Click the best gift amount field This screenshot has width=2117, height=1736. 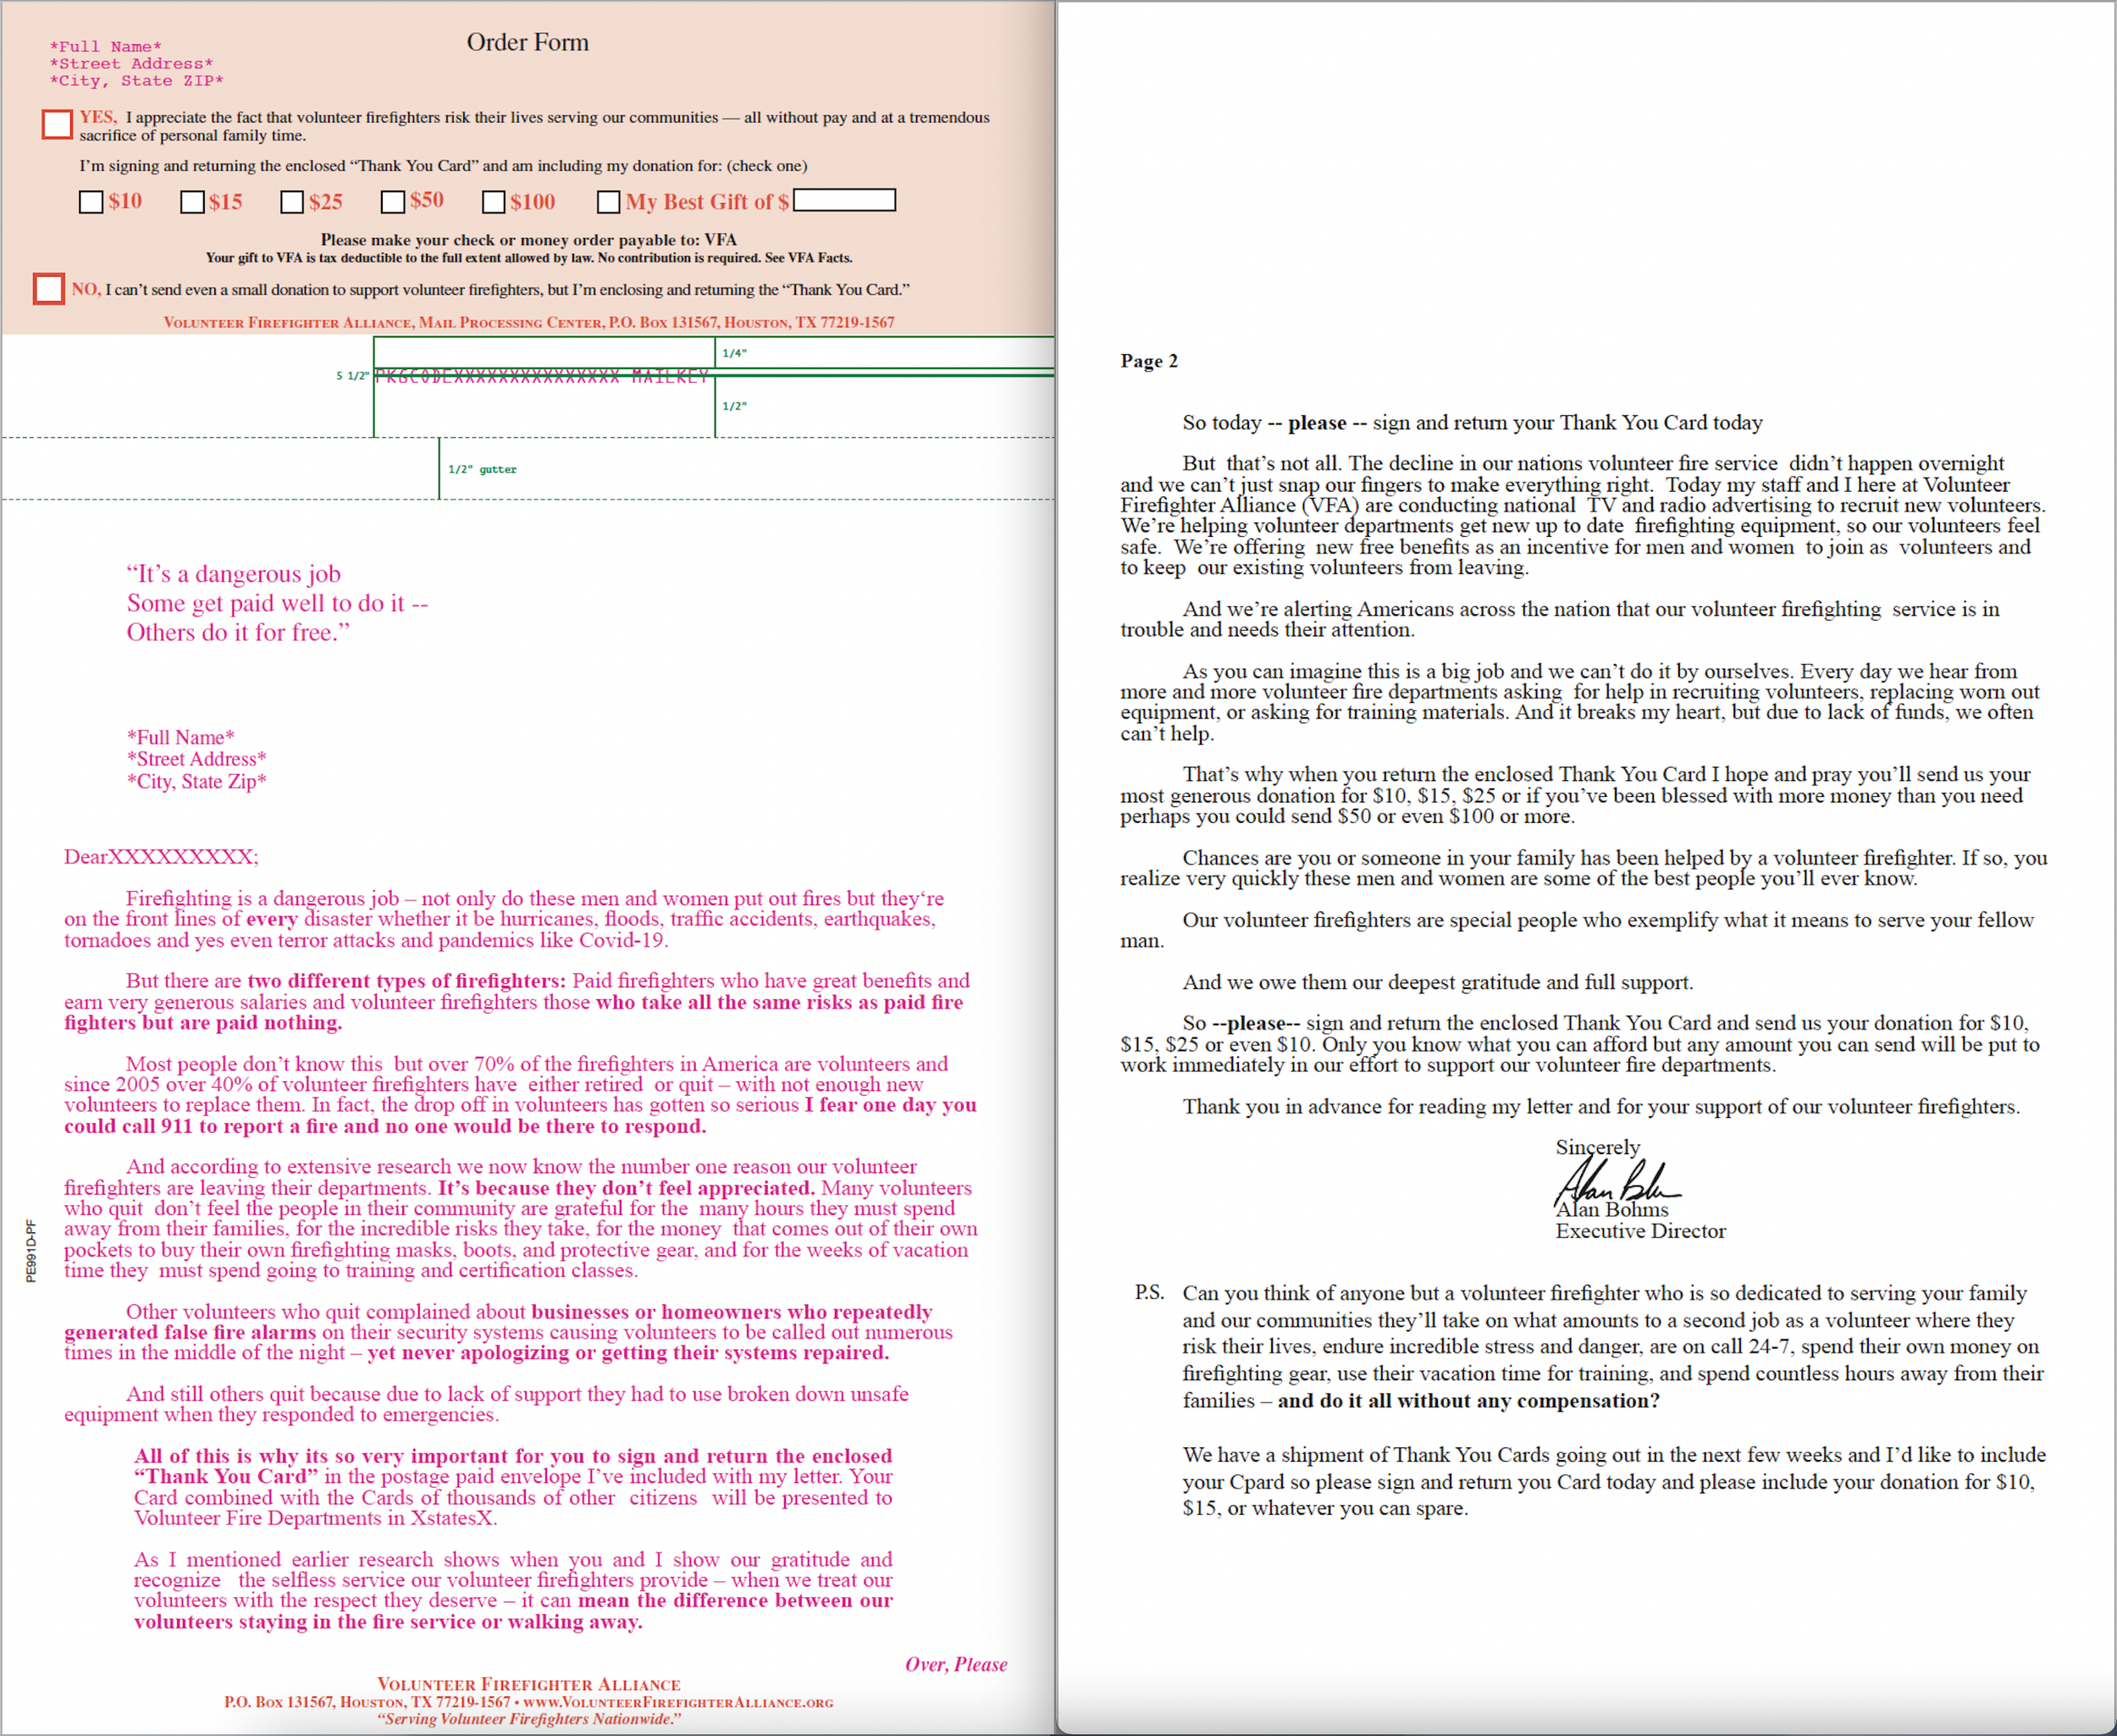pyautogui.click(x=844, y=200)
